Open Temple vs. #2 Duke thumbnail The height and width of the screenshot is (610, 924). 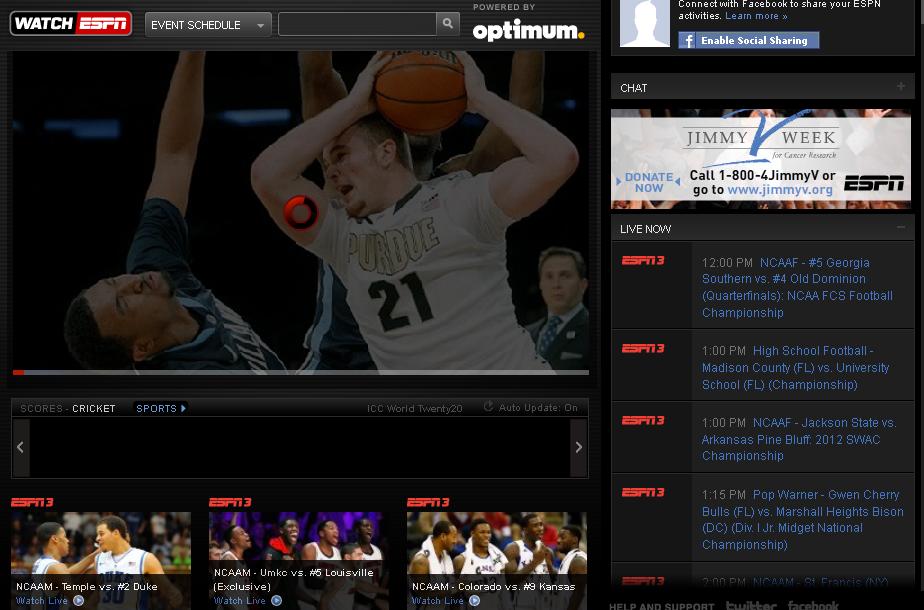pos(101,560)
